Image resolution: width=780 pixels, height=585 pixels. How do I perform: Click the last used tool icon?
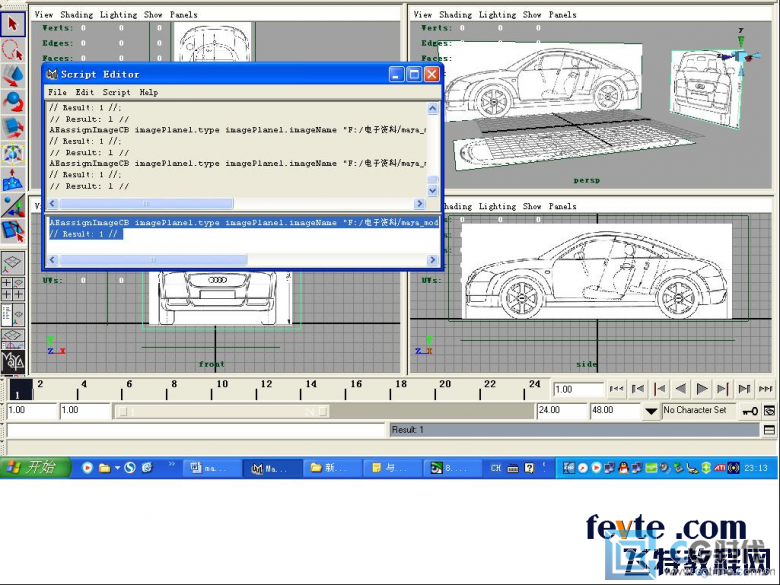[13, 231]
